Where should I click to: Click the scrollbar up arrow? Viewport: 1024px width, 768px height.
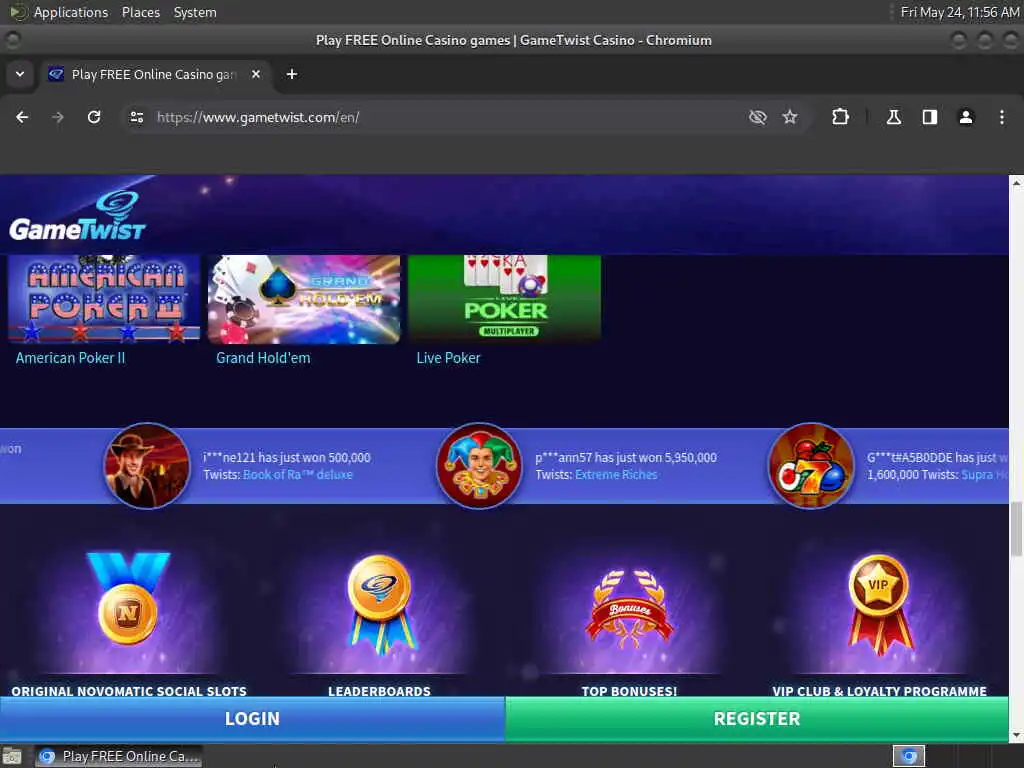click(x=1016, y=184)
